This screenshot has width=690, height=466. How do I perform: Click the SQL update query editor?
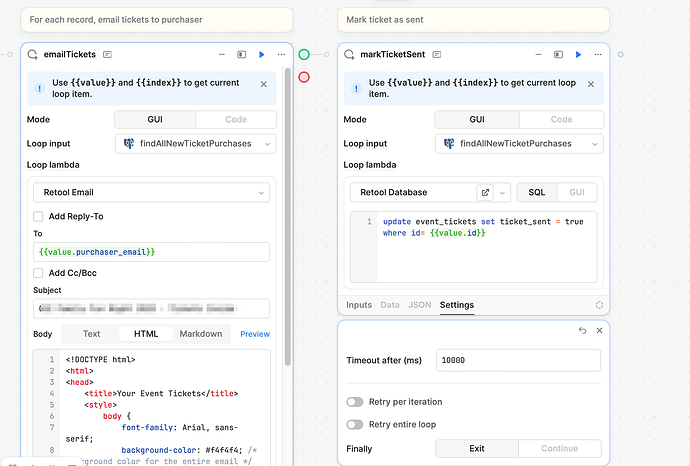click(473, 247)
